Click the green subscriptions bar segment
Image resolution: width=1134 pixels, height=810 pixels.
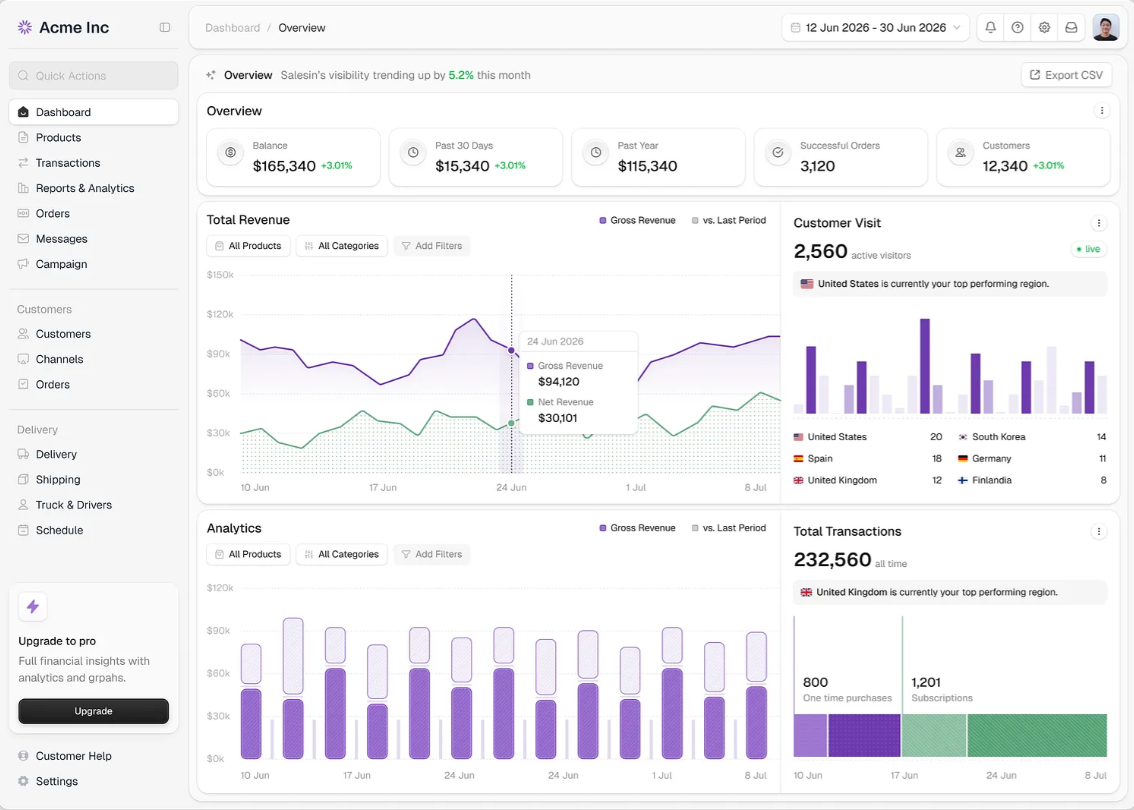click(1037, 736)
